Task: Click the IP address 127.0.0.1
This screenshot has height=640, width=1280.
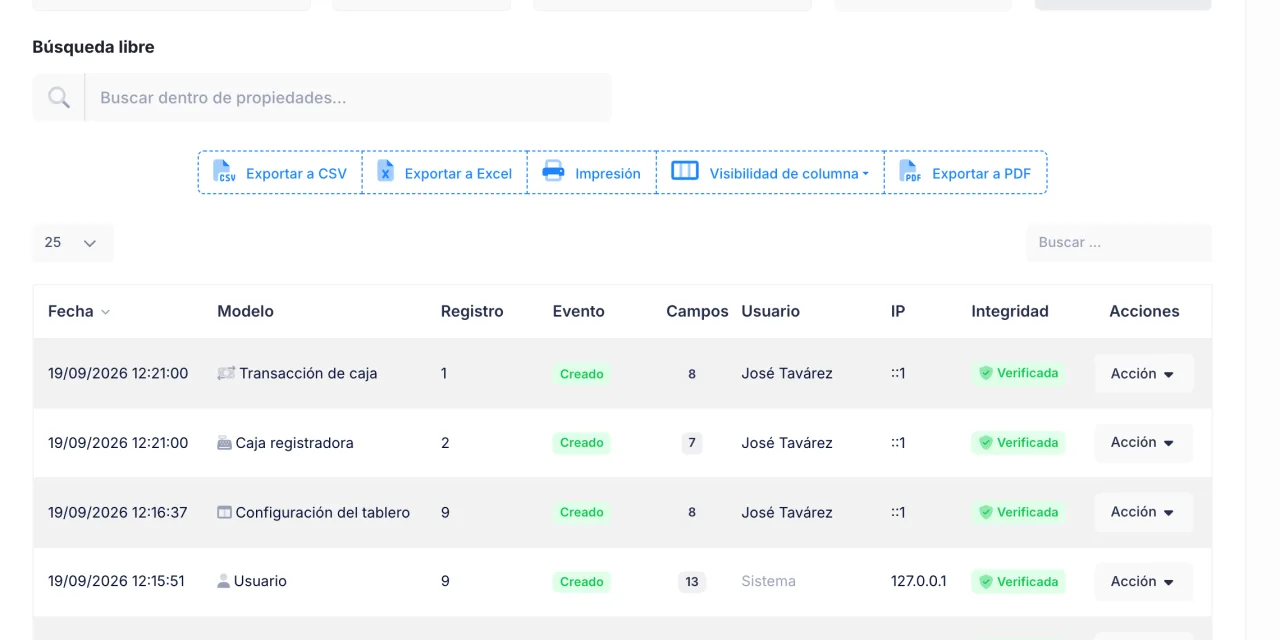Action: pos(919,581)
